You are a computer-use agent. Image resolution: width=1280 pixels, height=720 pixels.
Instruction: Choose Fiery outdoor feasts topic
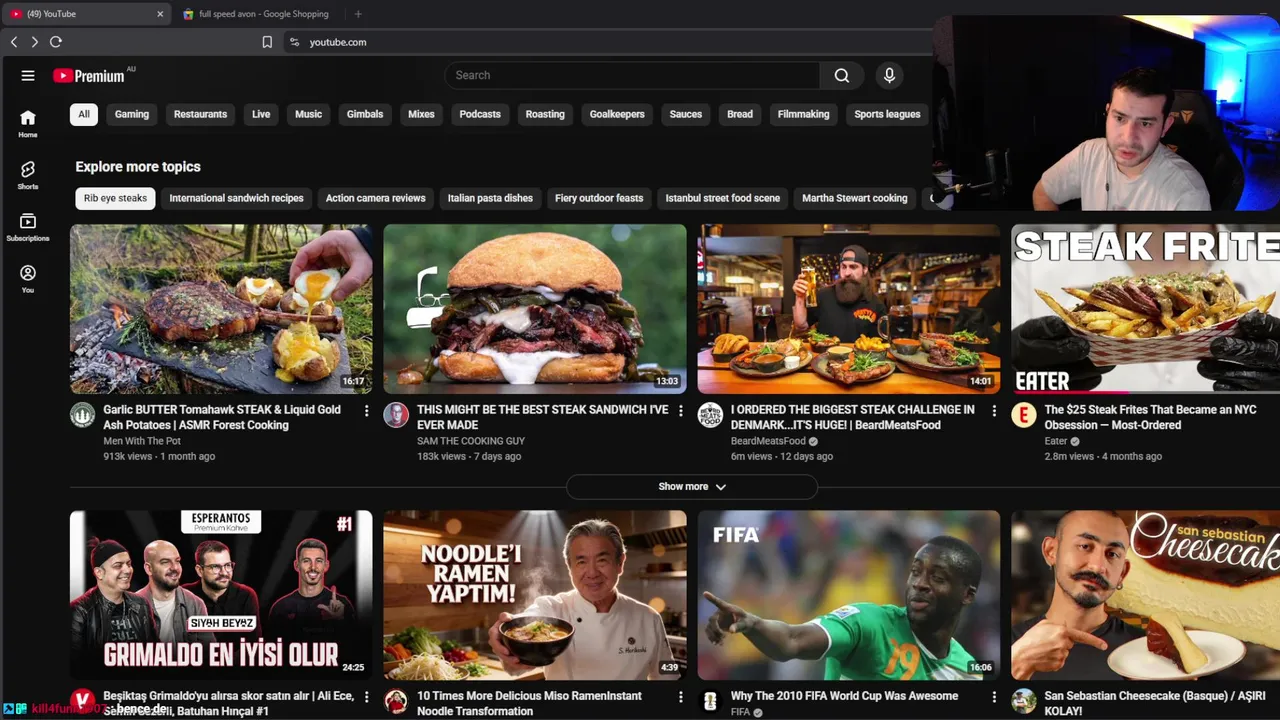tap(599, 198)
